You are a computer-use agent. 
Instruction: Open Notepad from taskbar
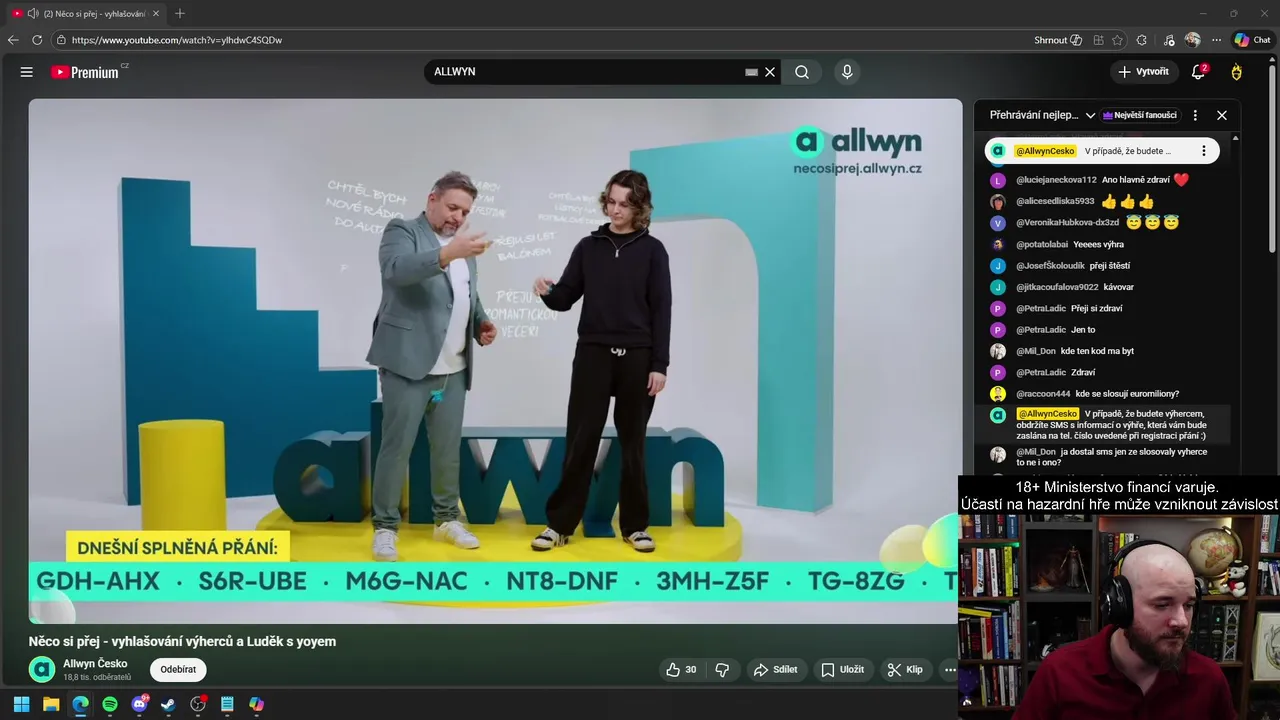[227, 704]
